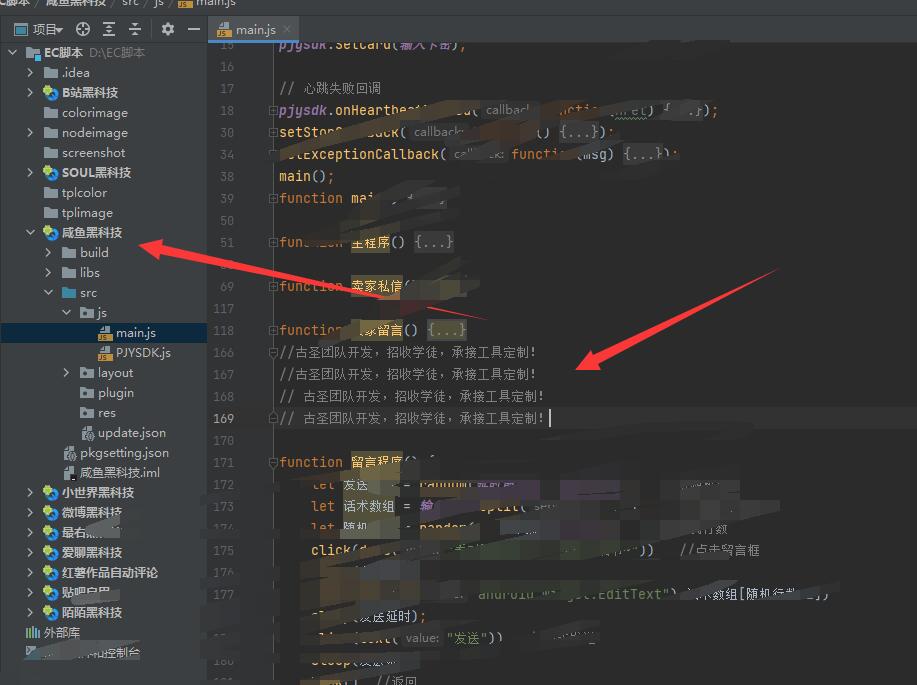Unfold code region at line 18

pyautogui.click(x=273, y=111)
